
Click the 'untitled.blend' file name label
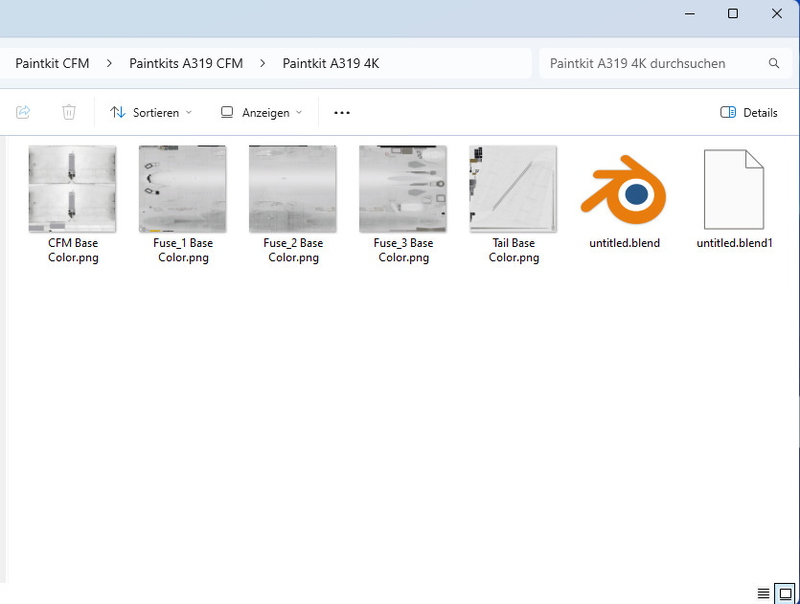pyautogui.click(x=624, y=243)
